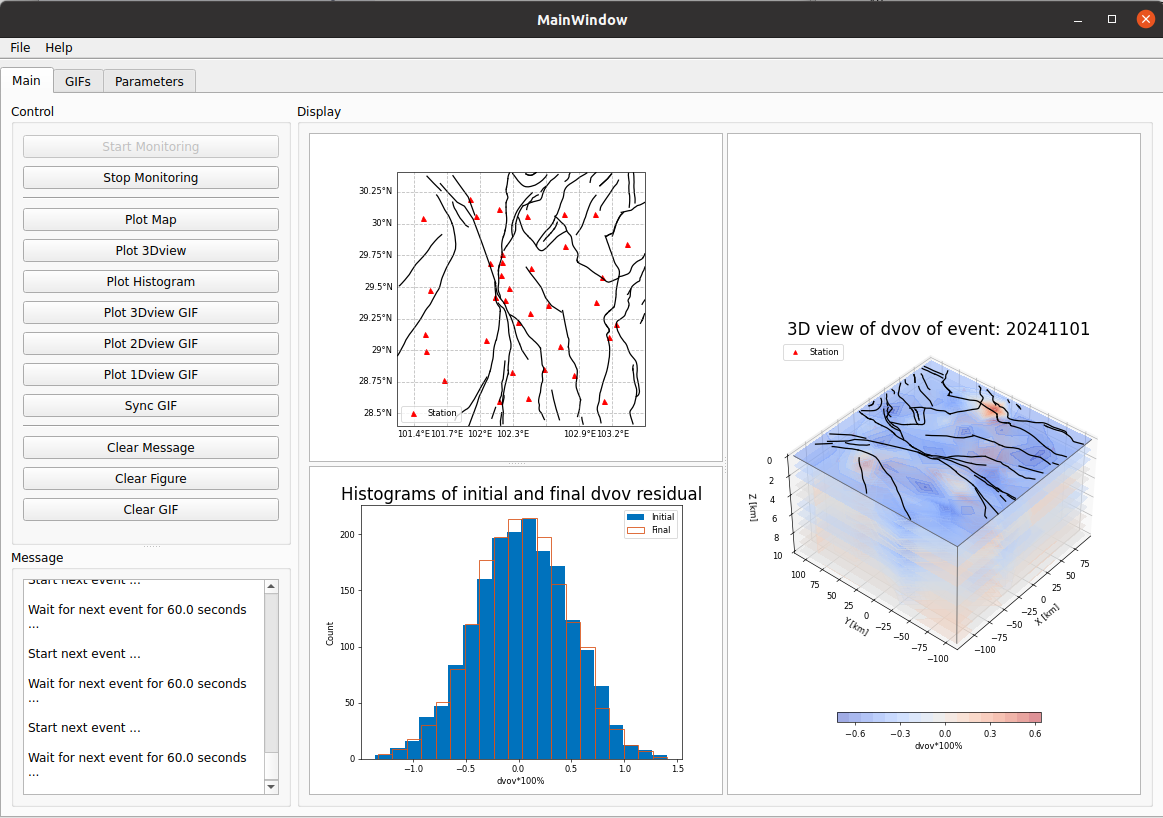Generate the Plot 3Dview GIF
The width and height of the screenshot is (1163, 818).
pos(151,313)
